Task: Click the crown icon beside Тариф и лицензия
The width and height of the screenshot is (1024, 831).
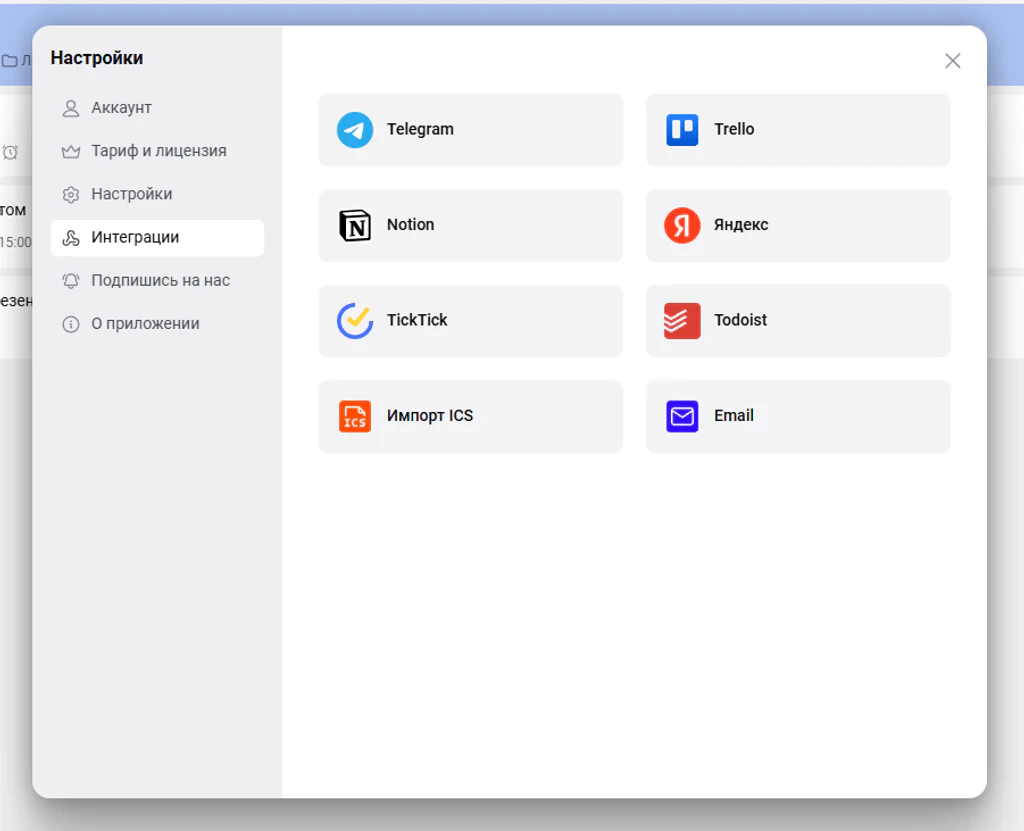Action: click(71, 152)
